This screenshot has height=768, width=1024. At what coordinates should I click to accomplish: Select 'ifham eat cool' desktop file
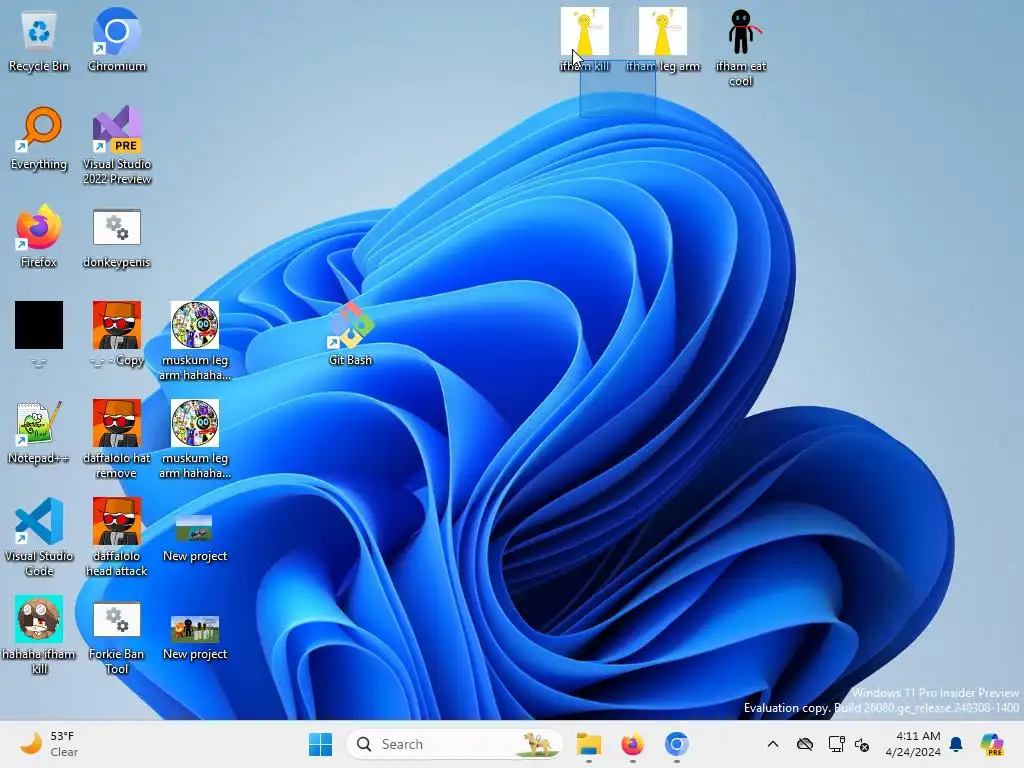click(x=741, y=48)
